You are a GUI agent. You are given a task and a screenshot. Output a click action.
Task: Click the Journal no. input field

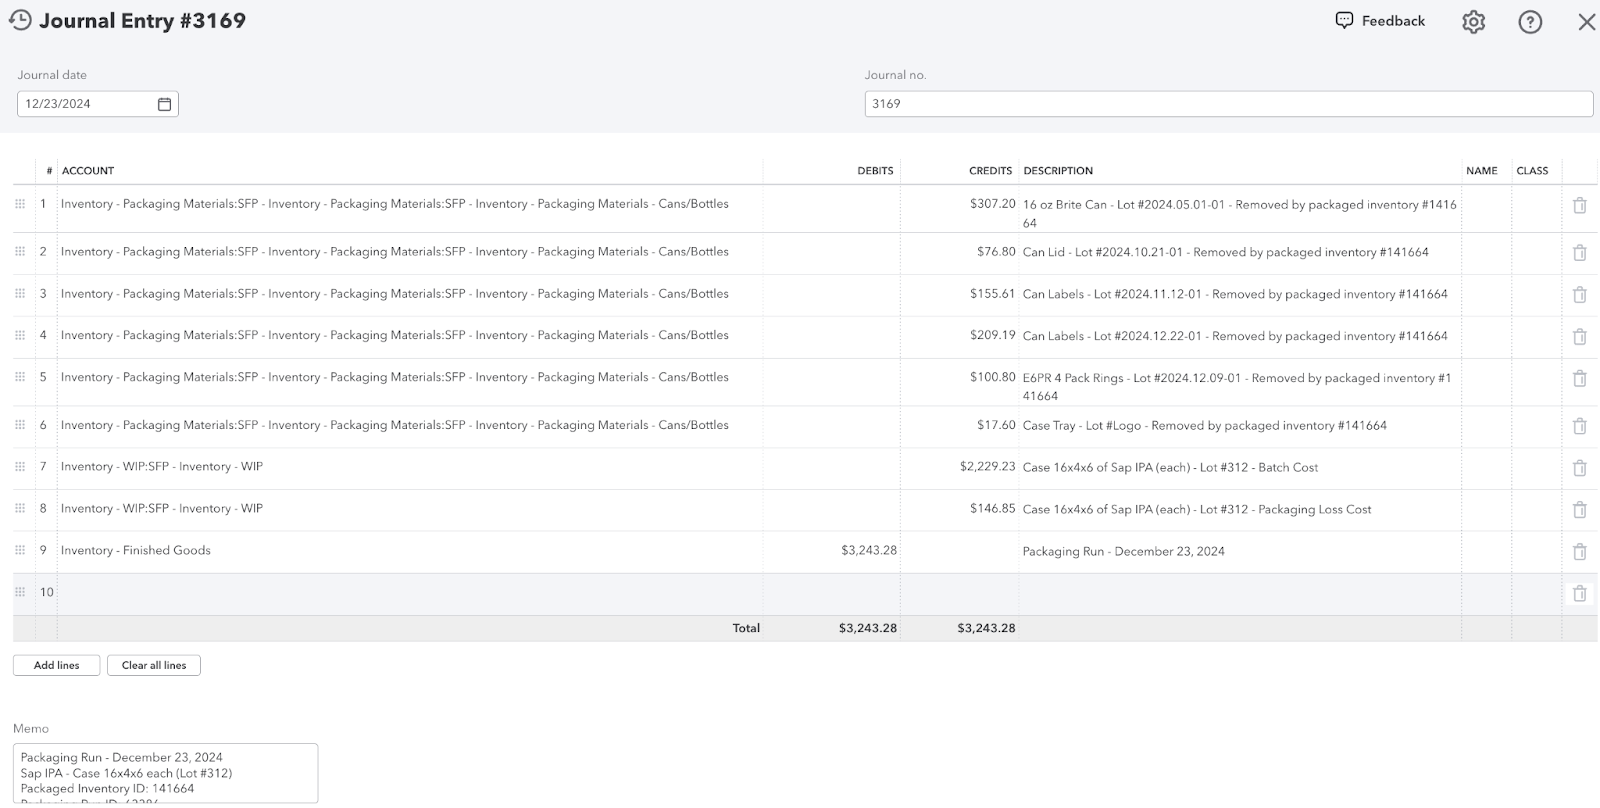1227,104
